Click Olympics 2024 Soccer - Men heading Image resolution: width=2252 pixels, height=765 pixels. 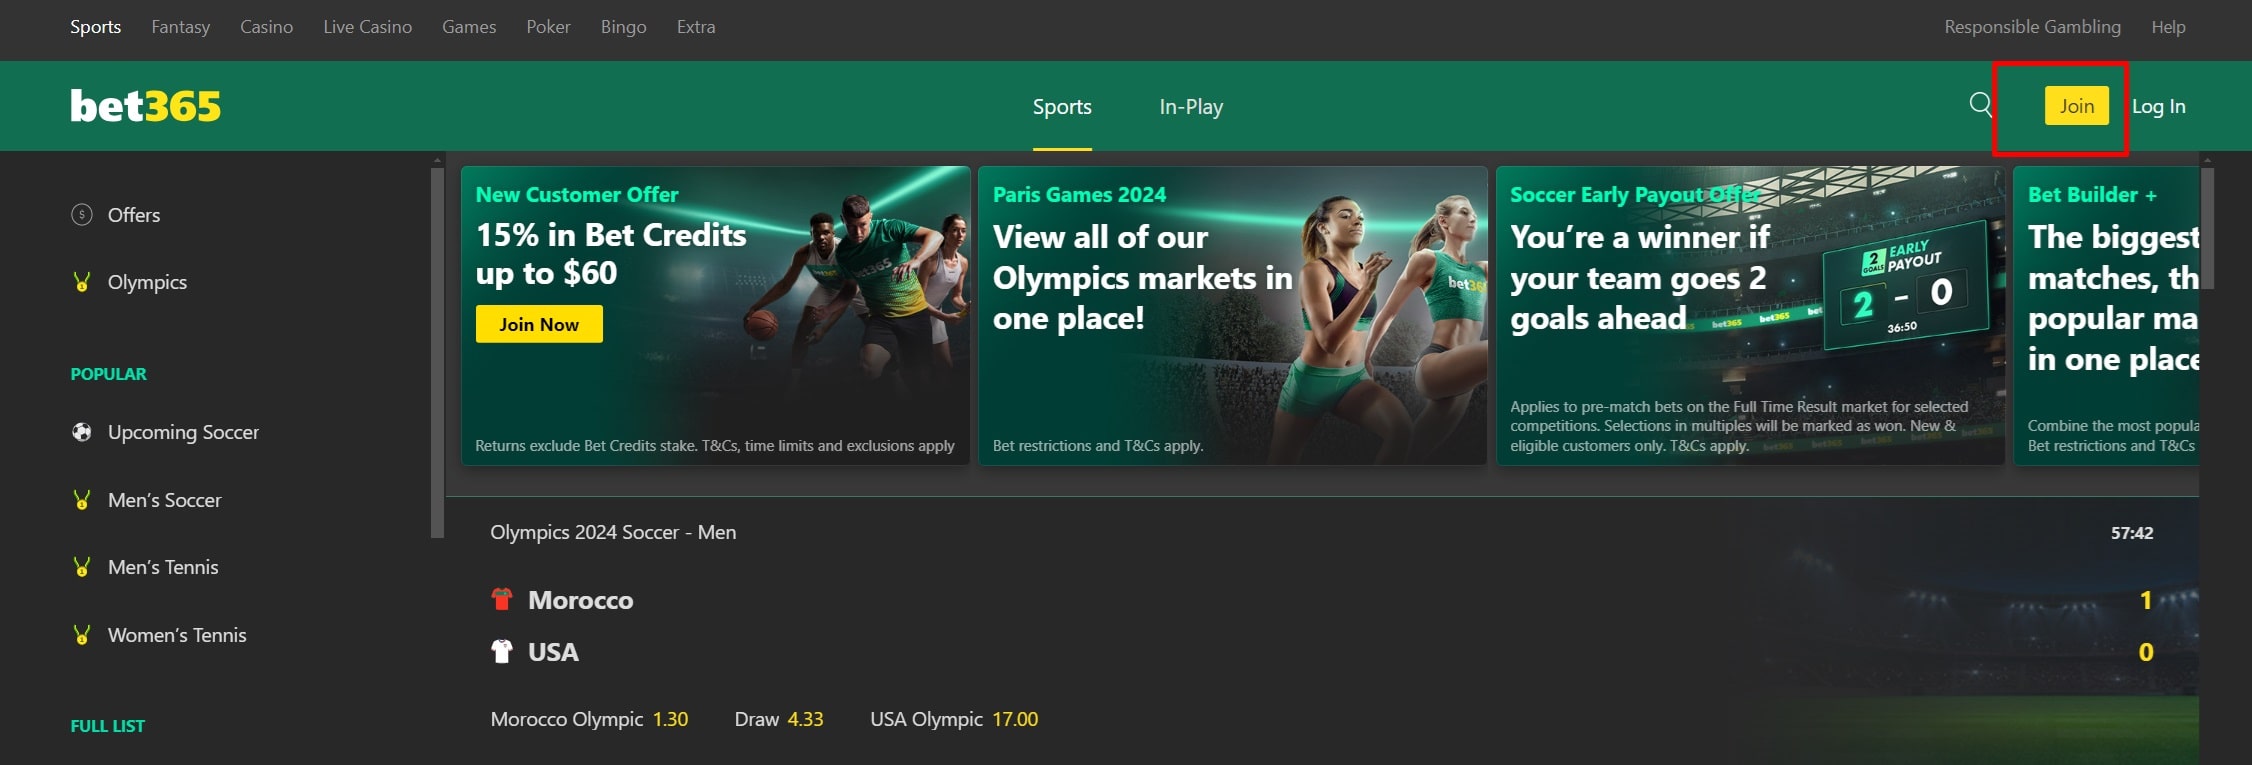click(x=613, y=532)
